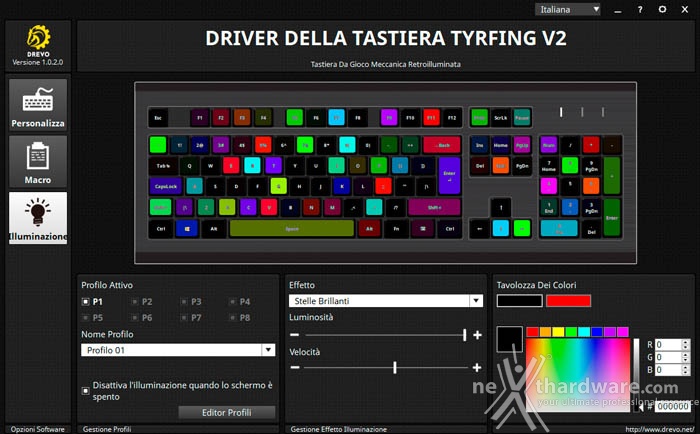Image resolution: width=700 pixels, height=434 pixels.
Task: Select the Esc key on virtual keyboard
Action: [x=158, y=118]
